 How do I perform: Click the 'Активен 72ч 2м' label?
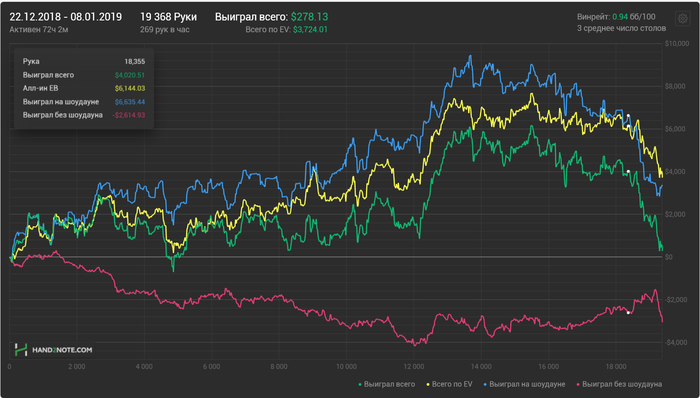(39, 29)
